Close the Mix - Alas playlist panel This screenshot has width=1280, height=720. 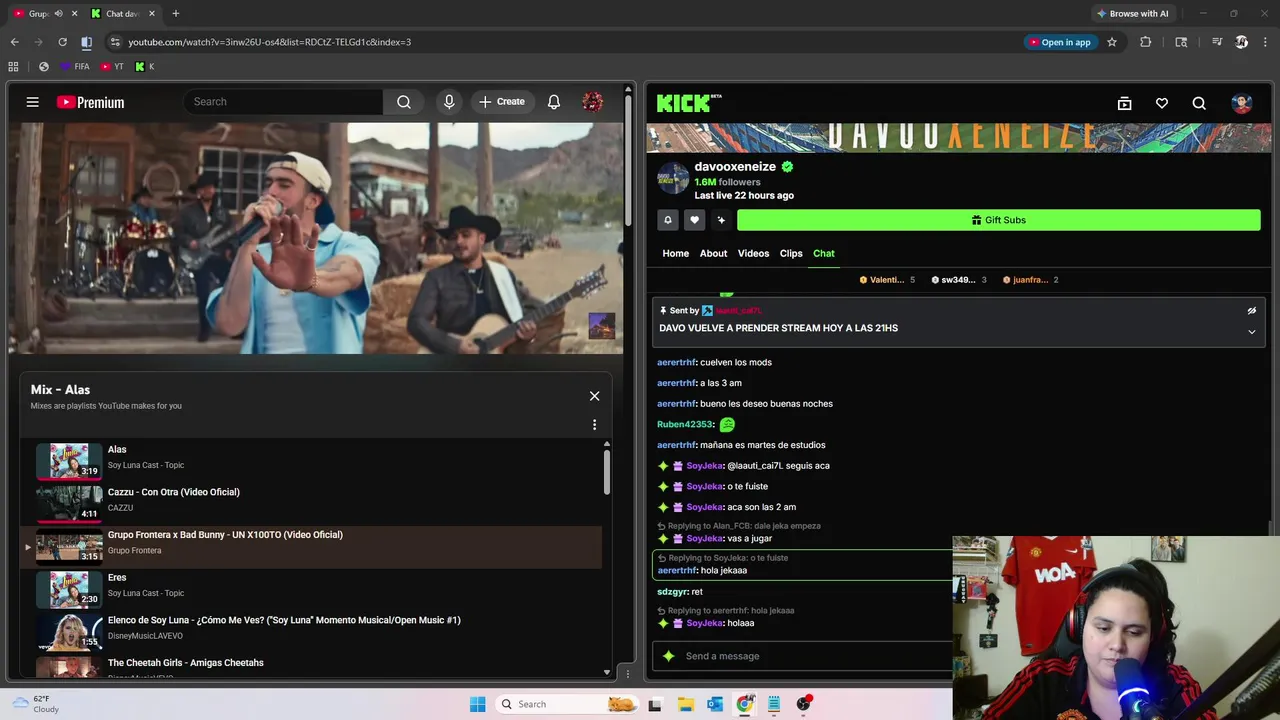(x=594, y=396)
